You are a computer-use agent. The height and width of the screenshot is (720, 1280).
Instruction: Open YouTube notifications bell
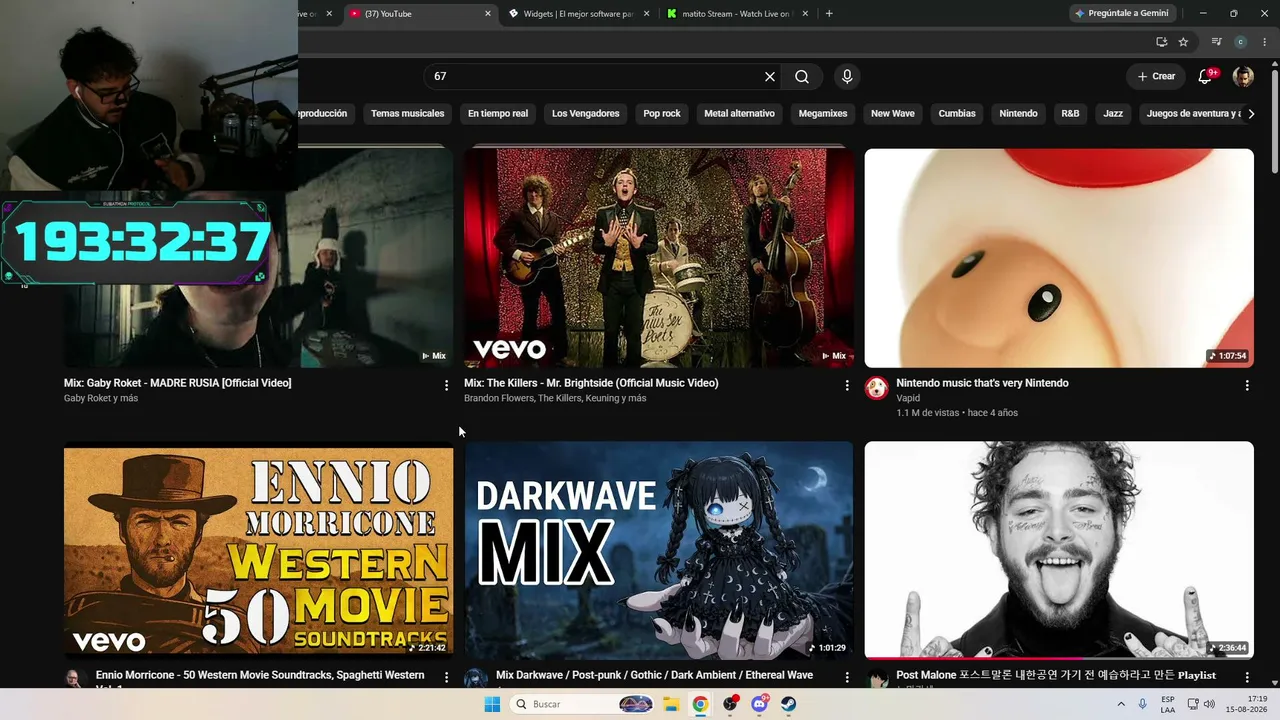(1206, 76)
